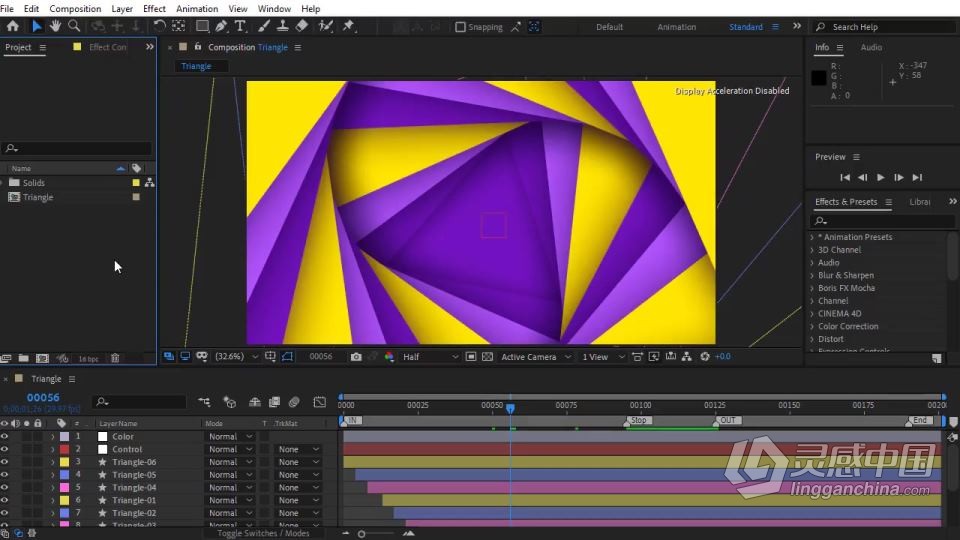
Task: Open the Animation menu
Action: pyautogui.click(x=197, y=9)
